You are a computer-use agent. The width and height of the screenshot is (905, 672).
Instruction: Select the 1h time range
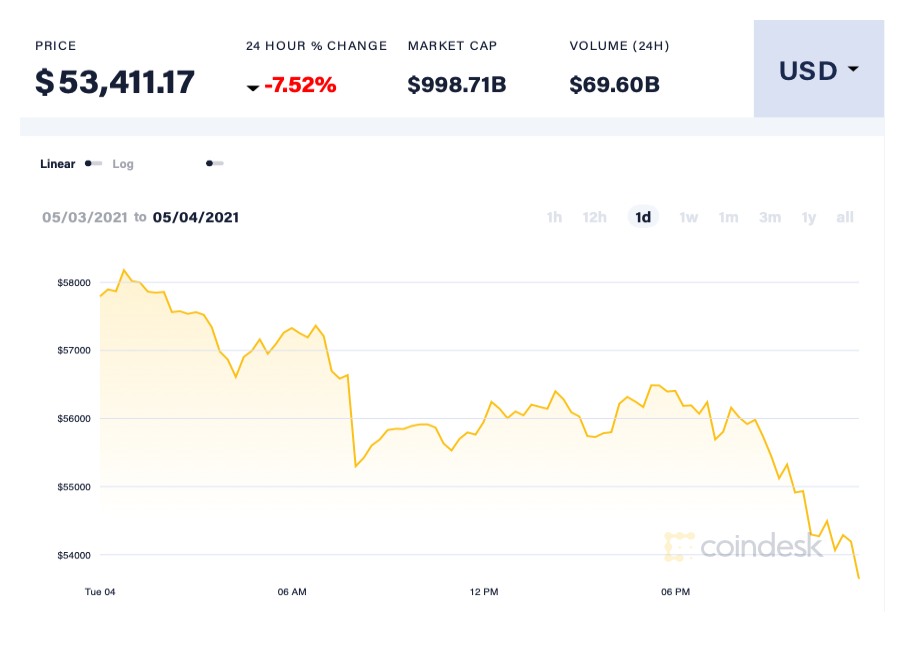[x=554, y=217]
